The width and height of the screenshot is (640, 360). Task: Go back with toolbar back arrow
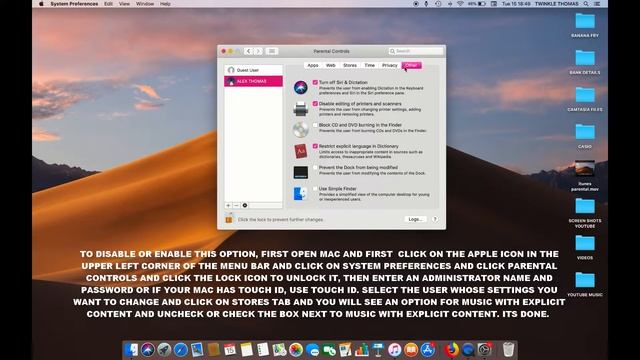coord(249,51)
